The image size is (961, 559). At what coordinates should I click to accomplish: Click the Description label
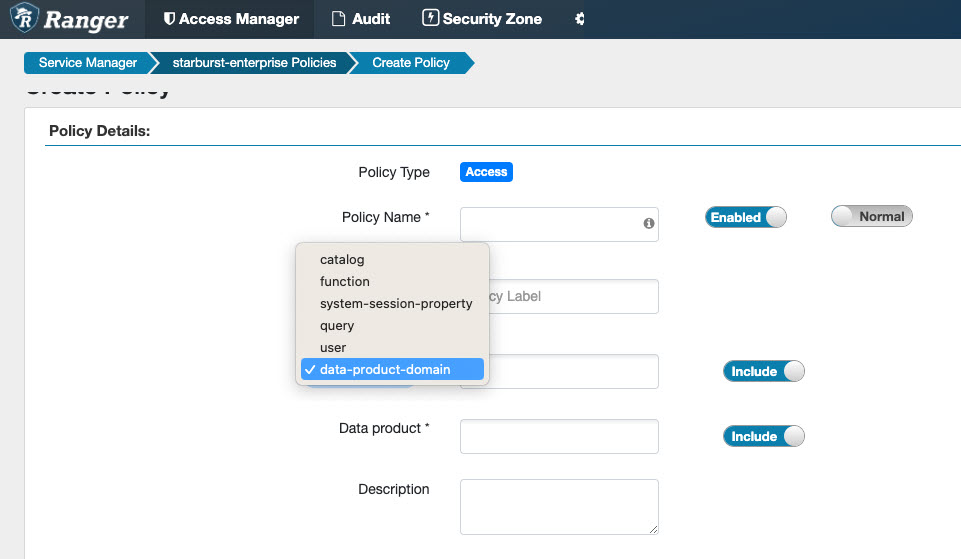(x=393, y=489)
